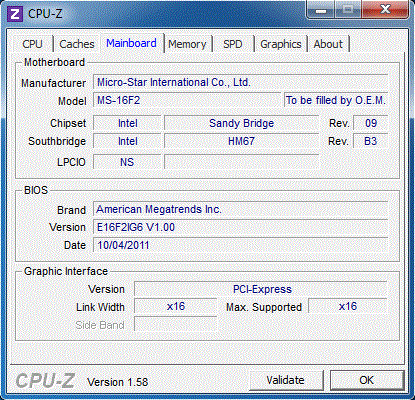Click the Motherboard group title

click(54, 62)
